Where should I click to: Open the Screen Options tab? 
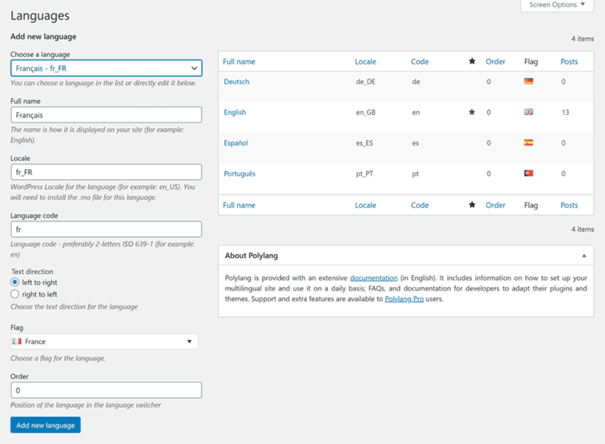tap(557, 5)
